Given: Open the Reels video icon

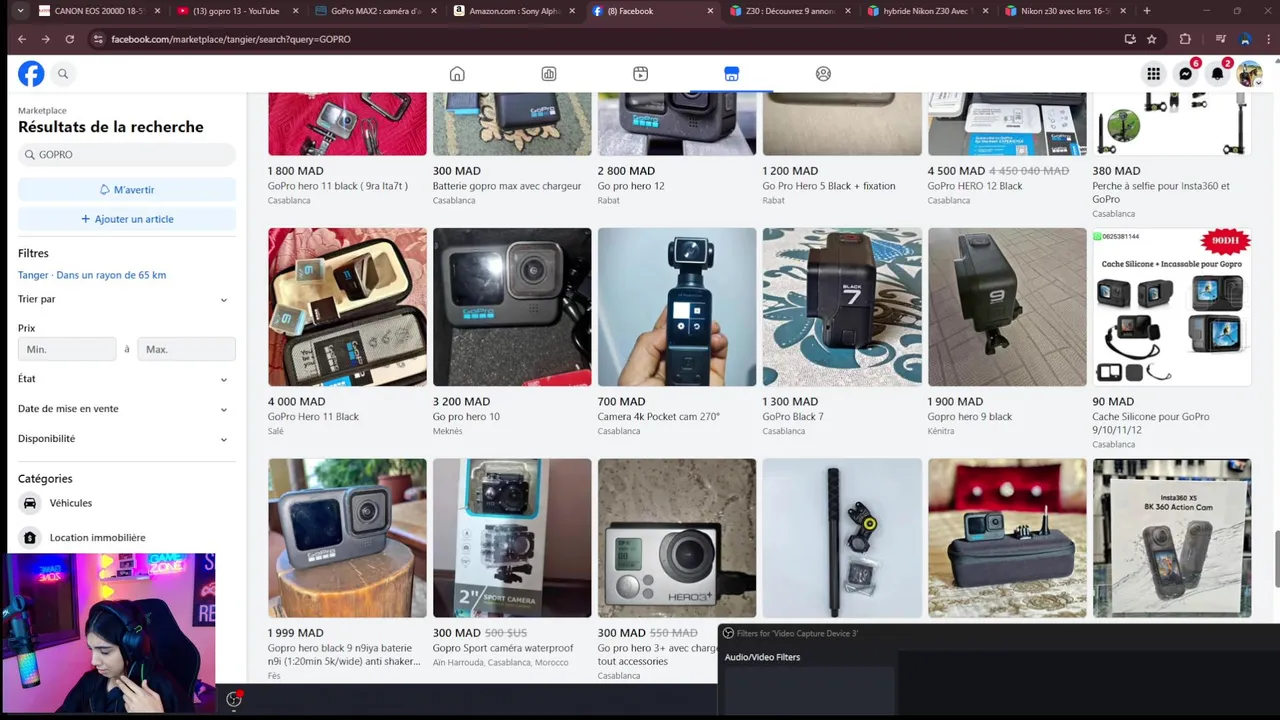Looking at the screenshot, I should click(640, 74).
